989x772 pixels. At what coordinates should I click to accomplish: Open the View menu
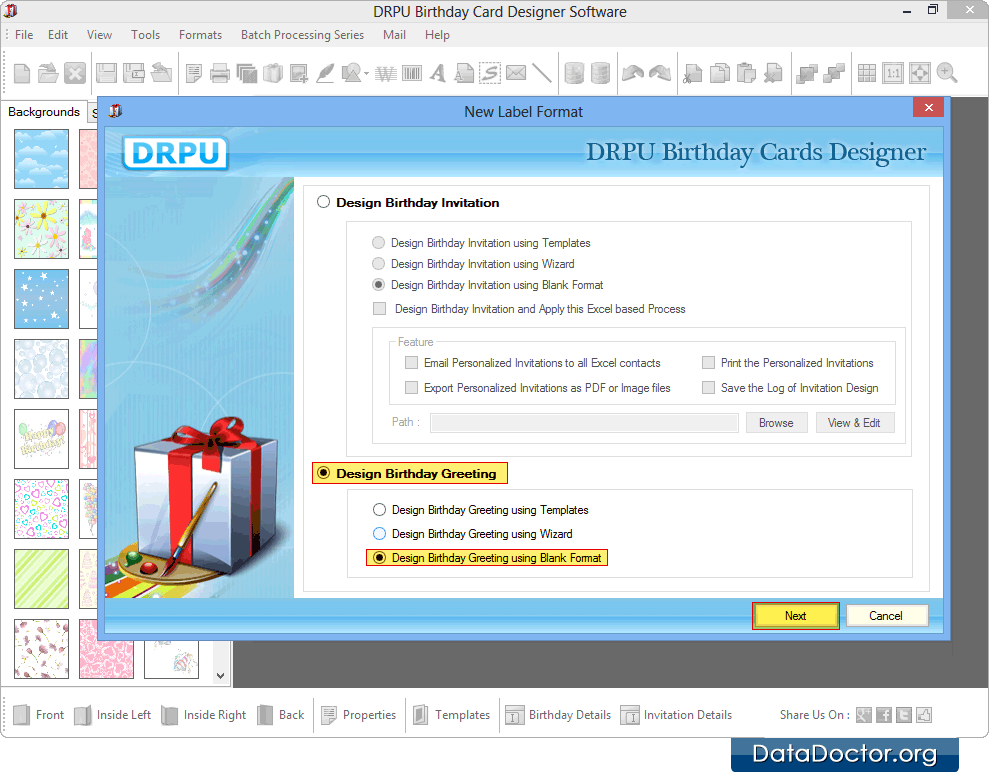click(99, 35)
